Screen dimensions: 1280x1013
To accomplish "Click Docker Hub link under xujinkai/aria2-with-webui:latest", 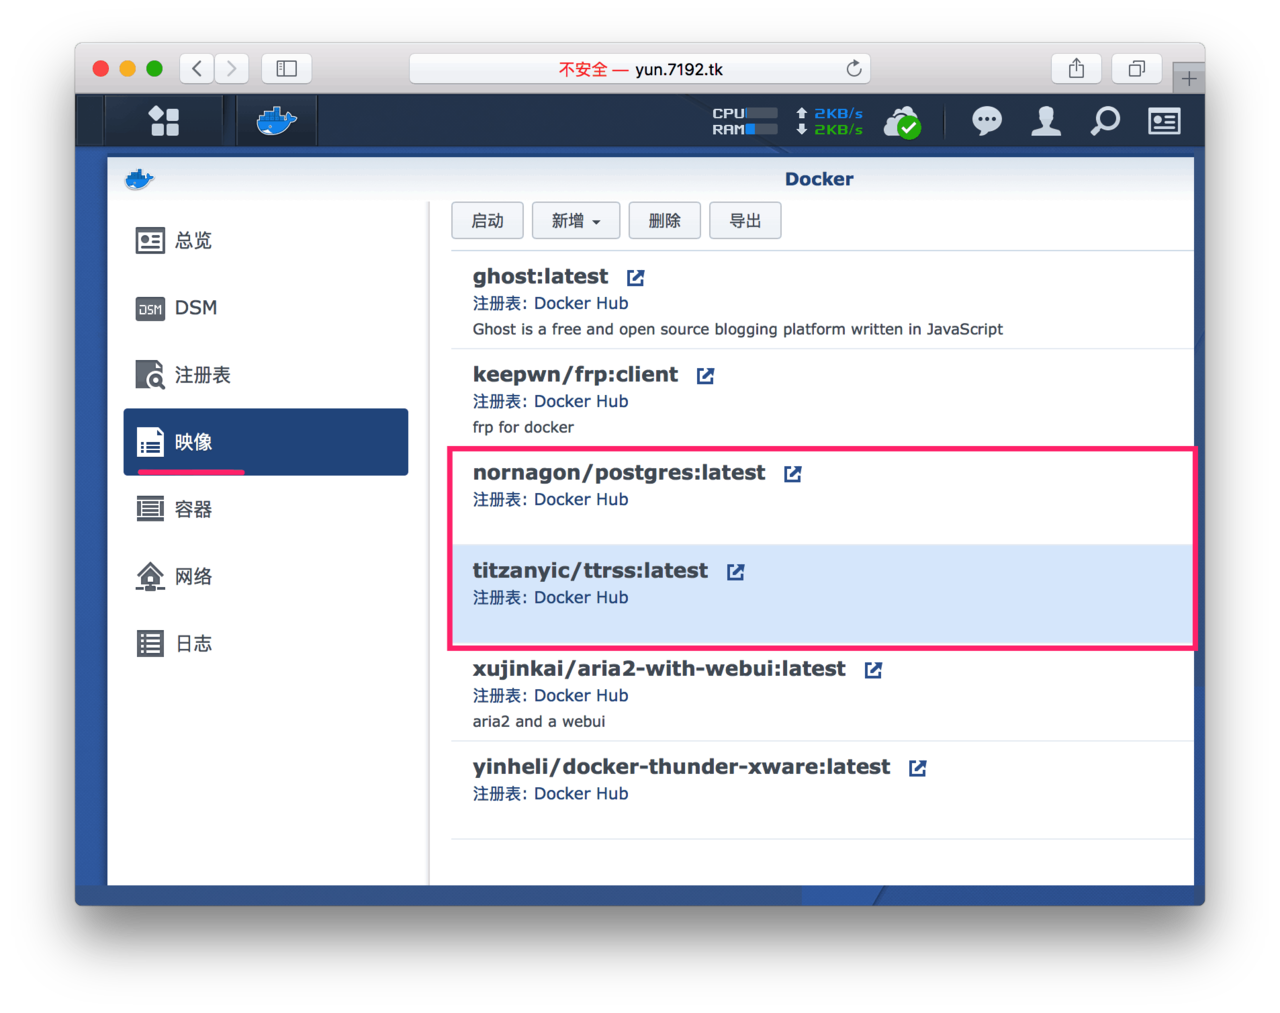I will point(581,695).
